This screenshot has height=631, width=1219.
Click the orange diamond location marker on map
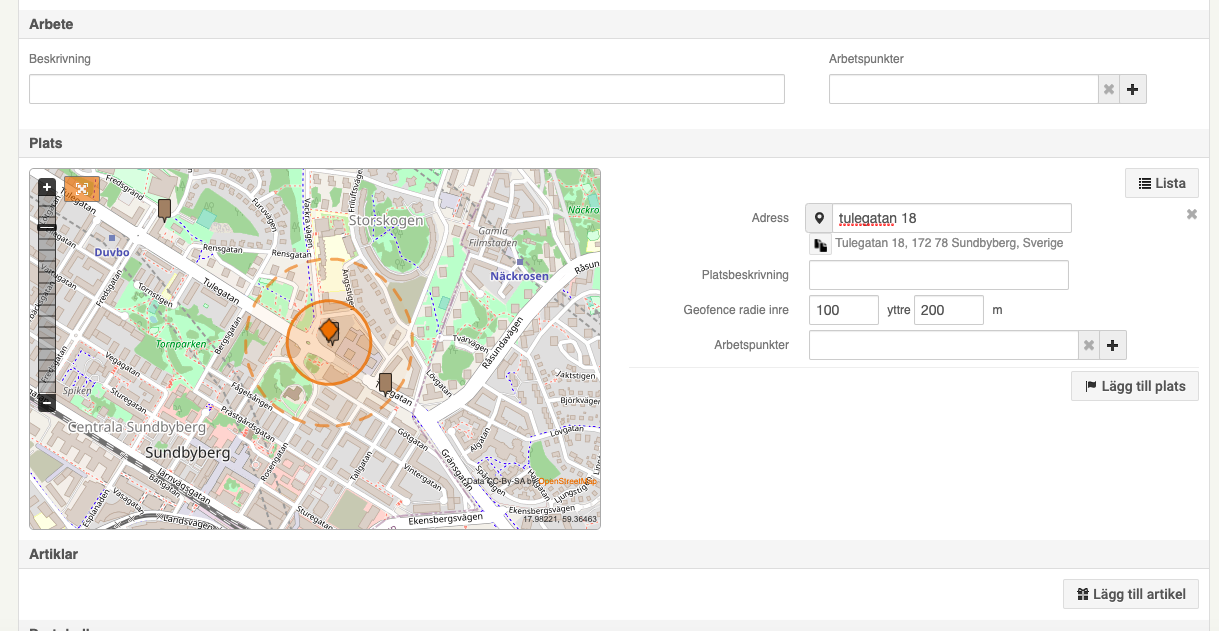pos(328,330)
